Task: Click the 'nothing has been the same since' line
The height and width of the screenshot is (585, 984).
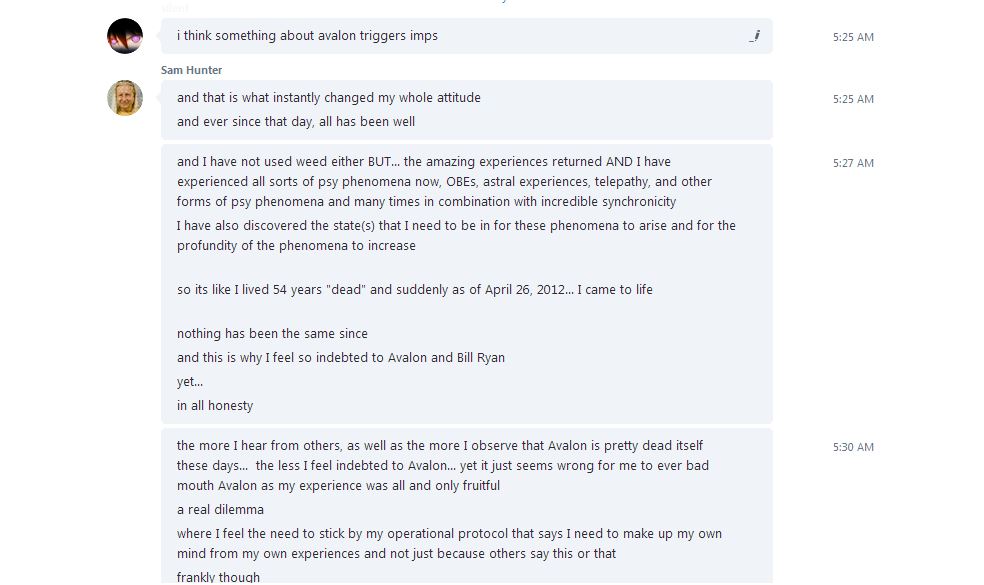Action: click(272, 334)
